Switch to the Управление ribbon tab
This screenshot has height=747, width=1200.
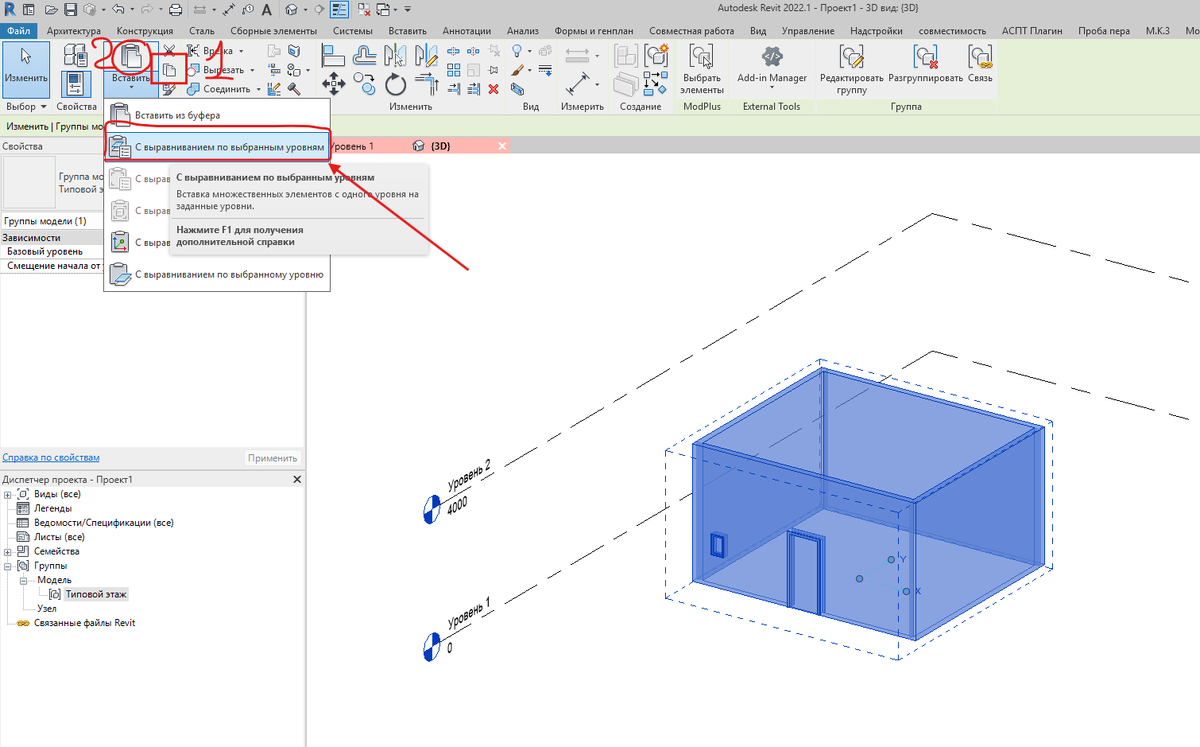[x=807, y=31]
